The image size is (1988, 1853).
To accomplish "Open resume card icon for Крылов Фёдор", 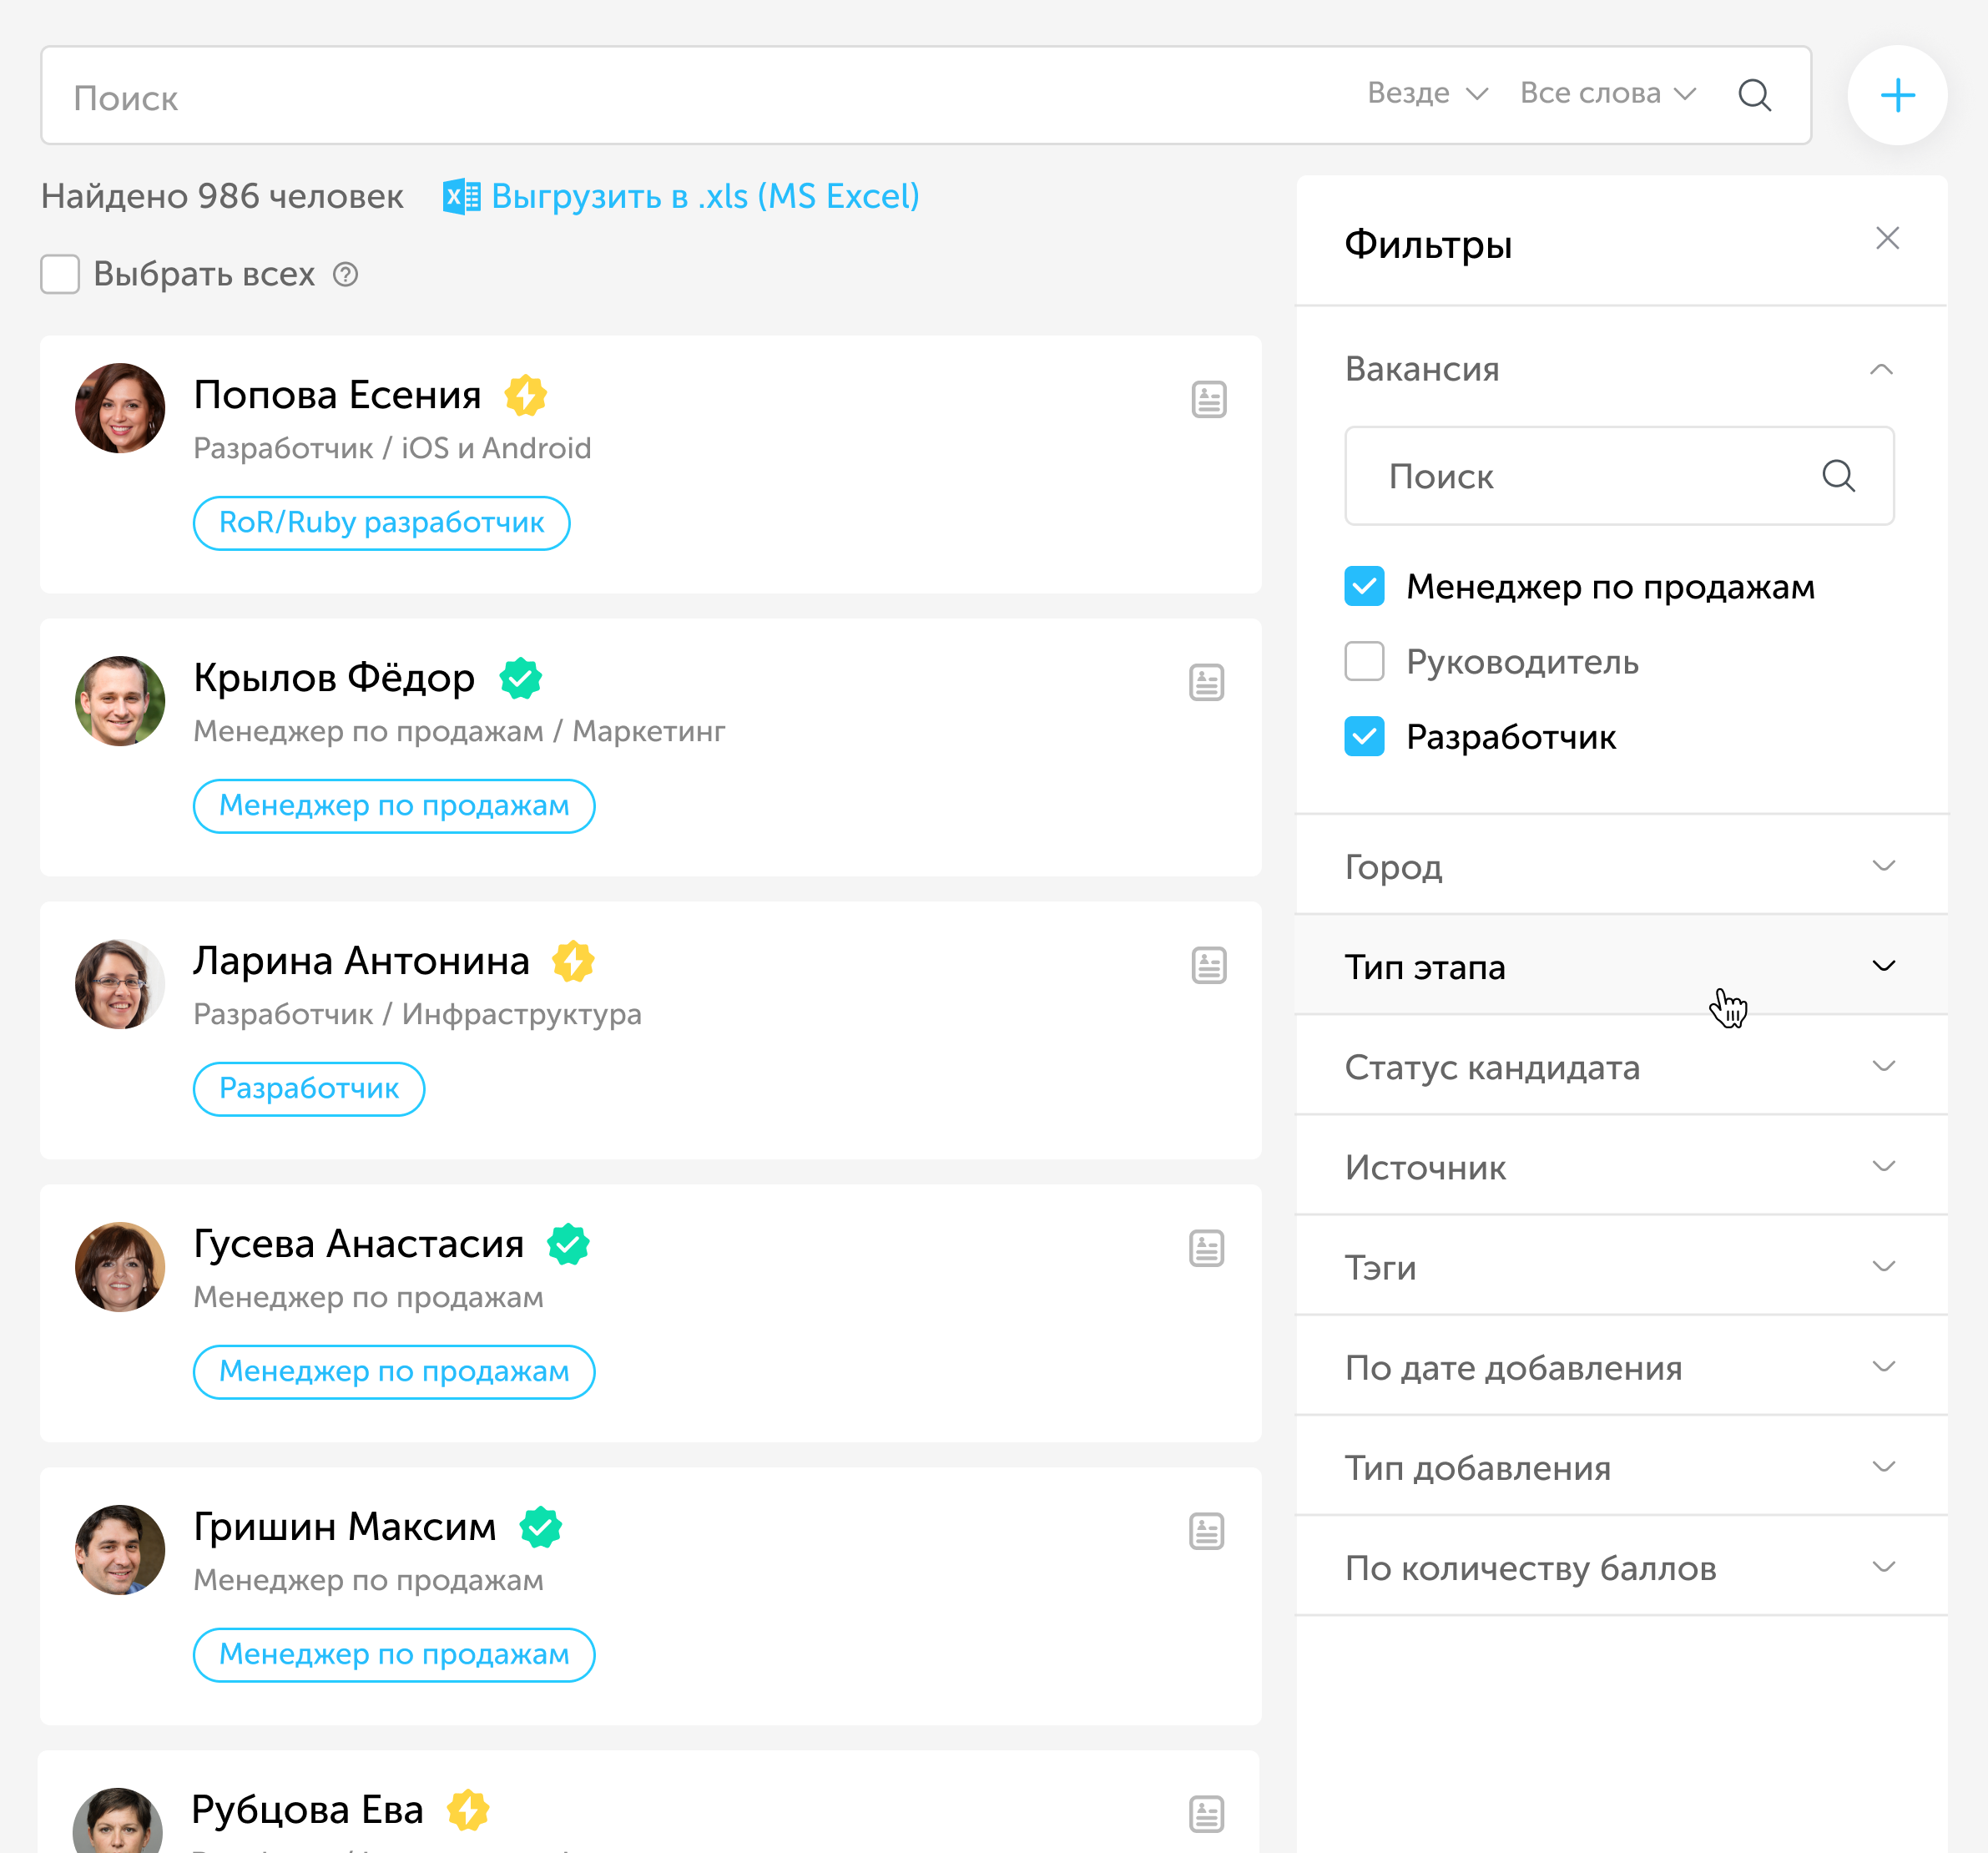I will click(x=1206, y=682).
